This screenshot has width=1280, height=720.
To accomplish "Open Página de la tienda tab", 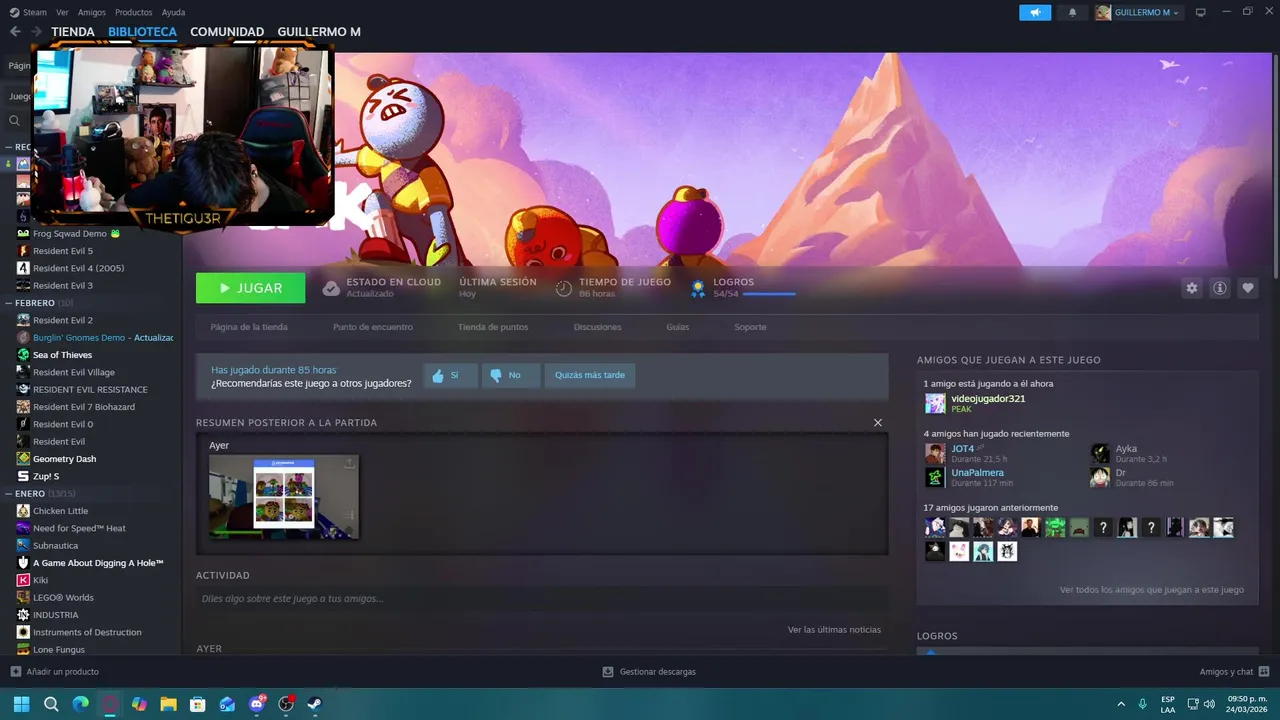I will pyautogui.click(x=249, y=327).
